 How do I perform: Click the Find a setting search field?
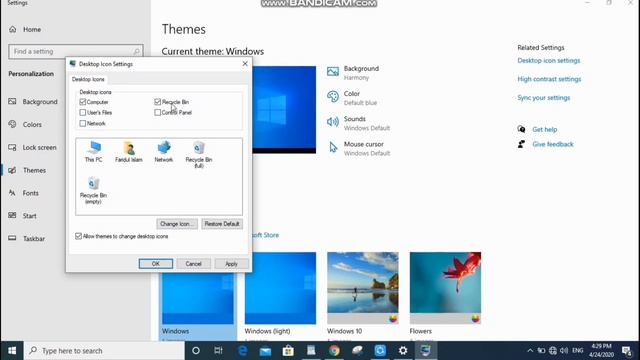tap(76, 51)
